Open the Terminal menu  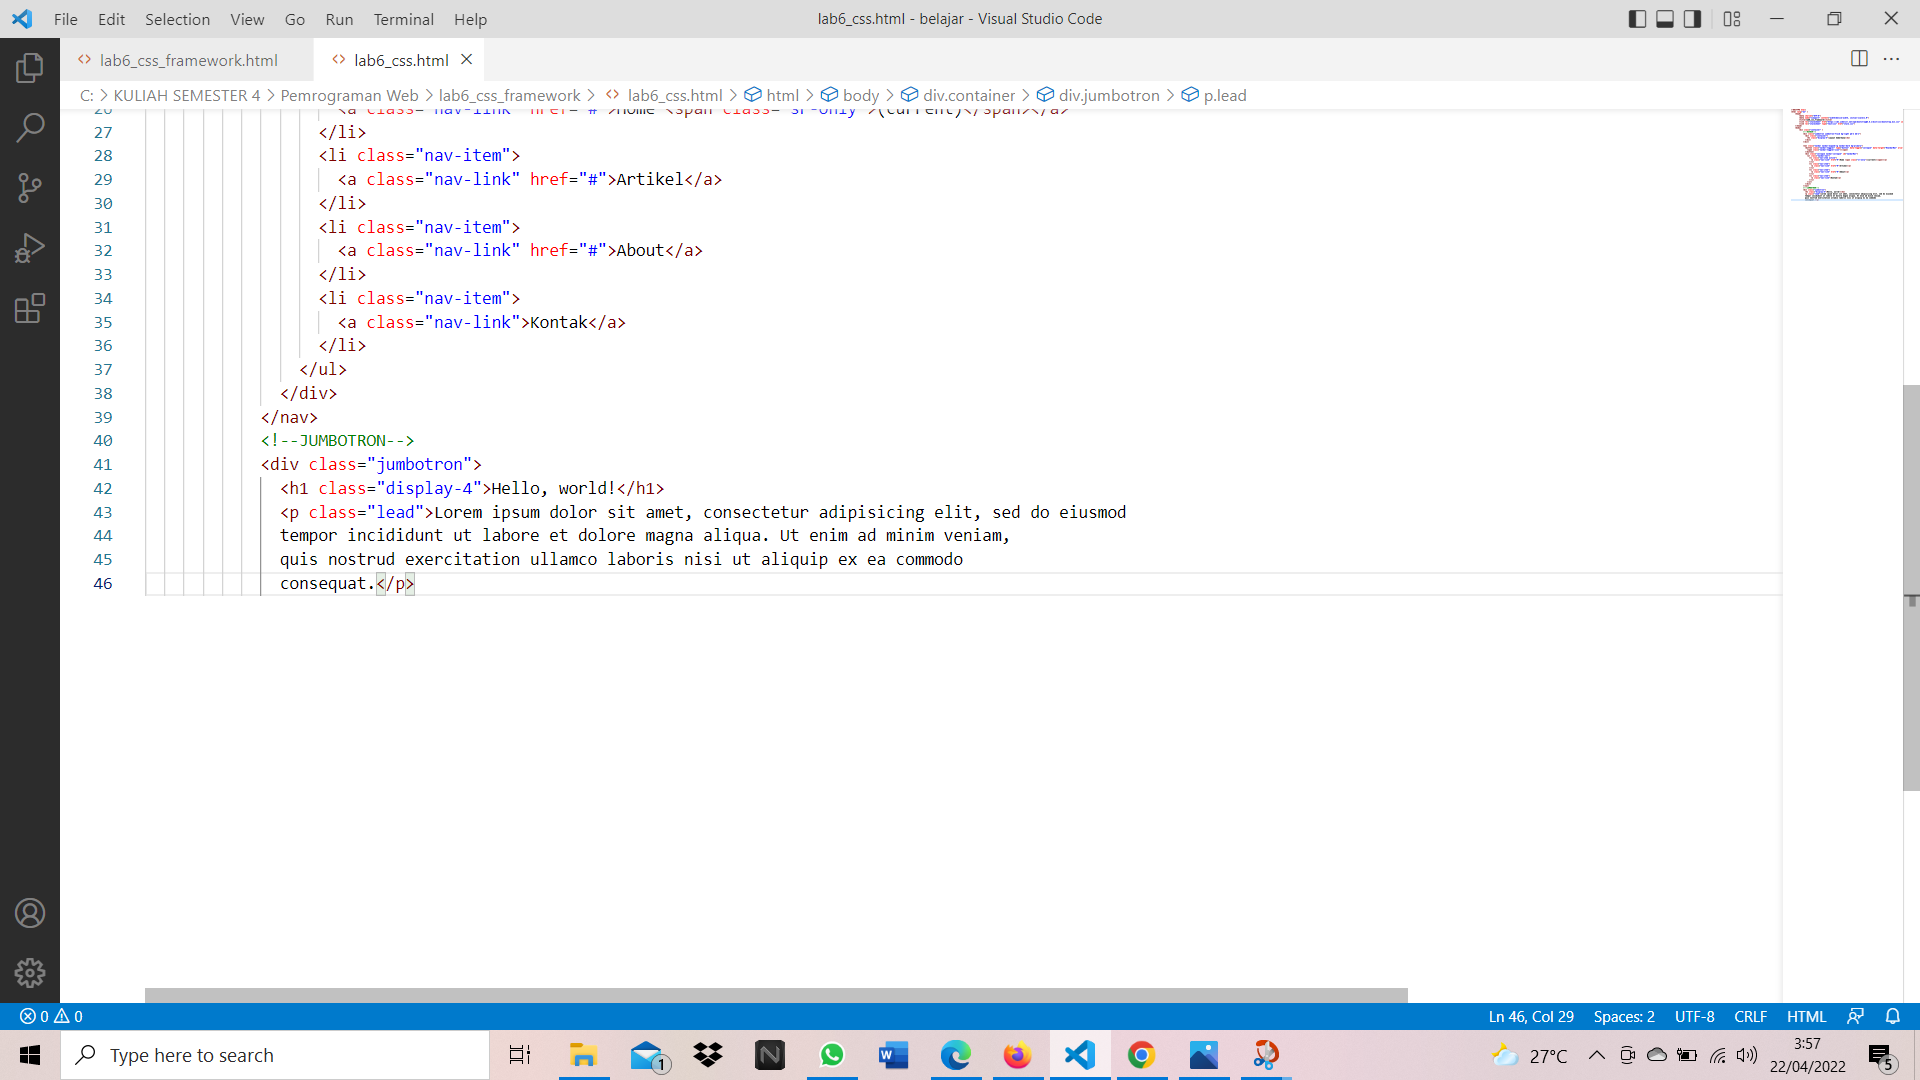pos(403,19)
